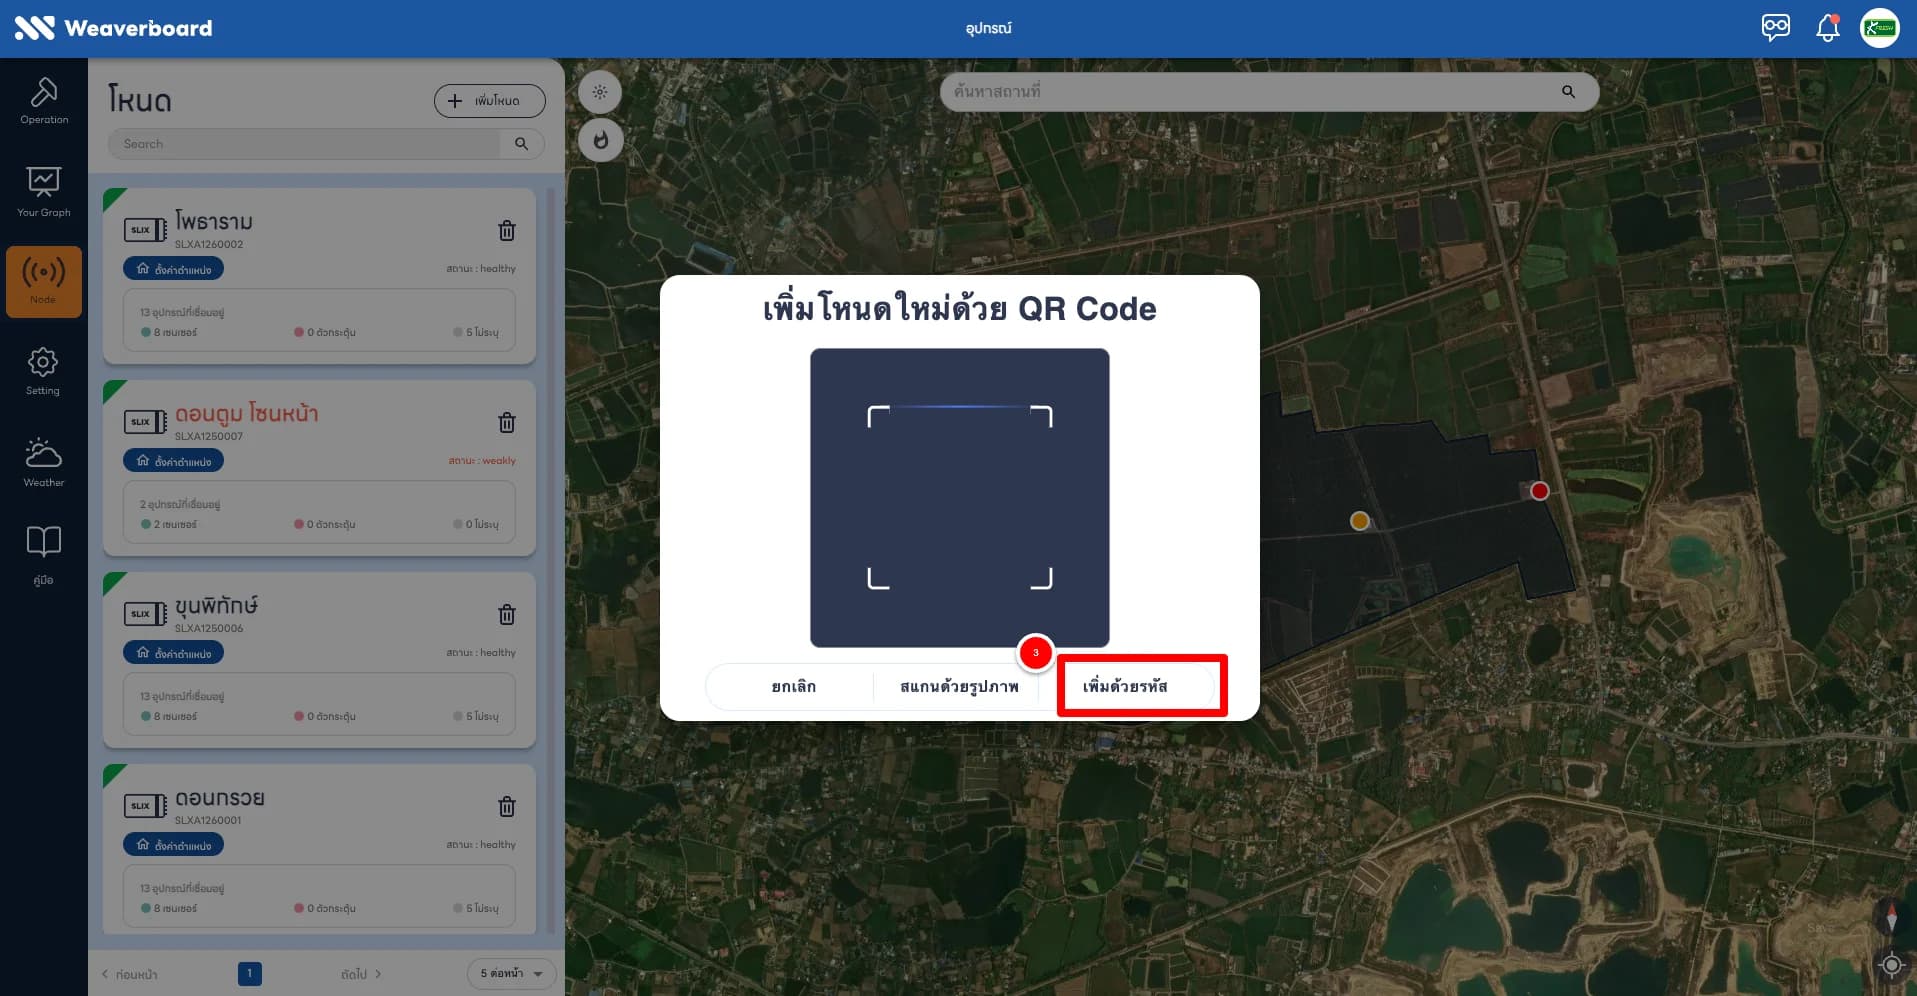Open the chat bot icon in header
This screenshot has width=1917, height=996.
click(x=1776, y=27)
